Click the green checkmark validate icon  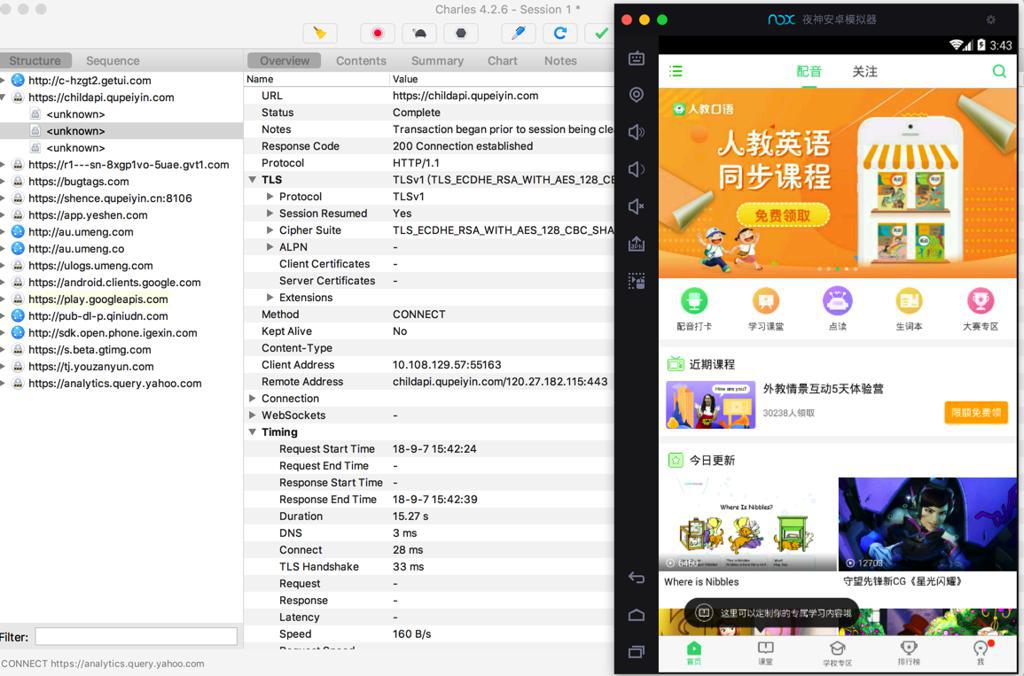coord(601,33)
